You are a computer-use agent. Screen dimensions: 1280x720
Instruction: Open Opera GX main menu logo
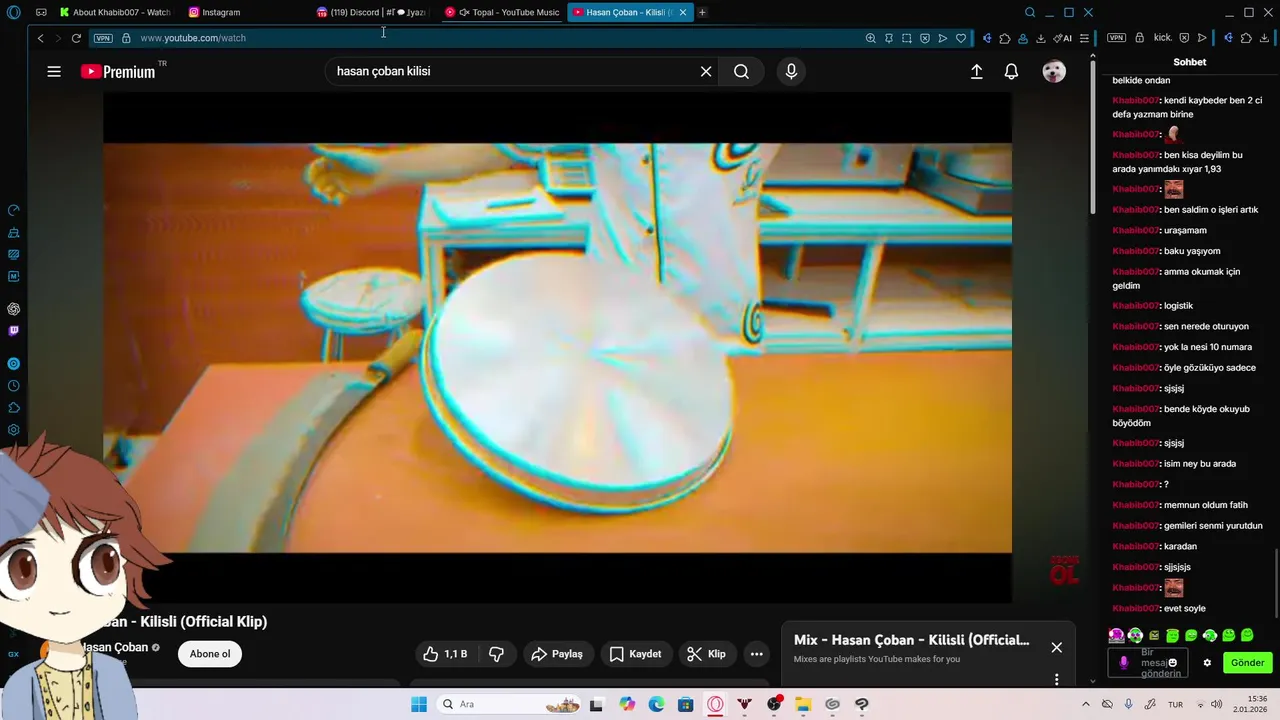click(13, 12)
